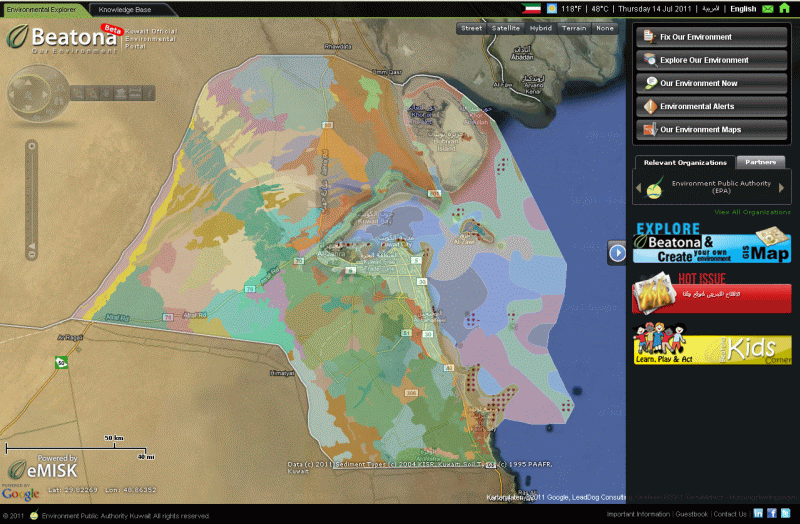
Task: Show previous organization with left arrow
Action: click(639, 186)
